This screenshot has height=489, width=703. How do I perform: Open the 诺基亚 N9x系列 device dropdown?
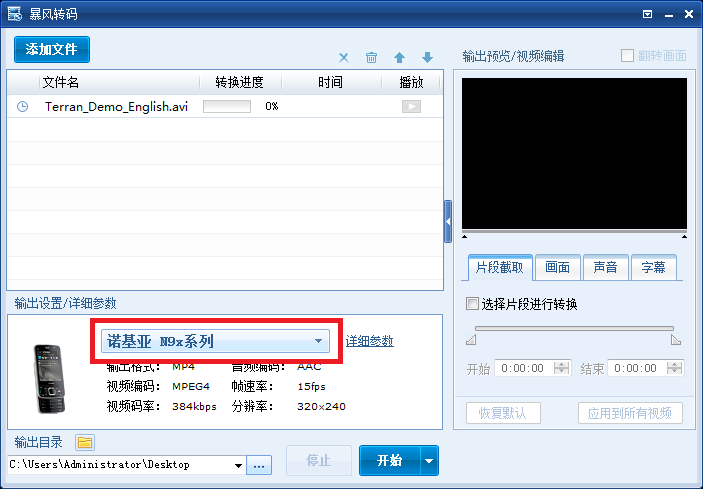coord(215,341)
